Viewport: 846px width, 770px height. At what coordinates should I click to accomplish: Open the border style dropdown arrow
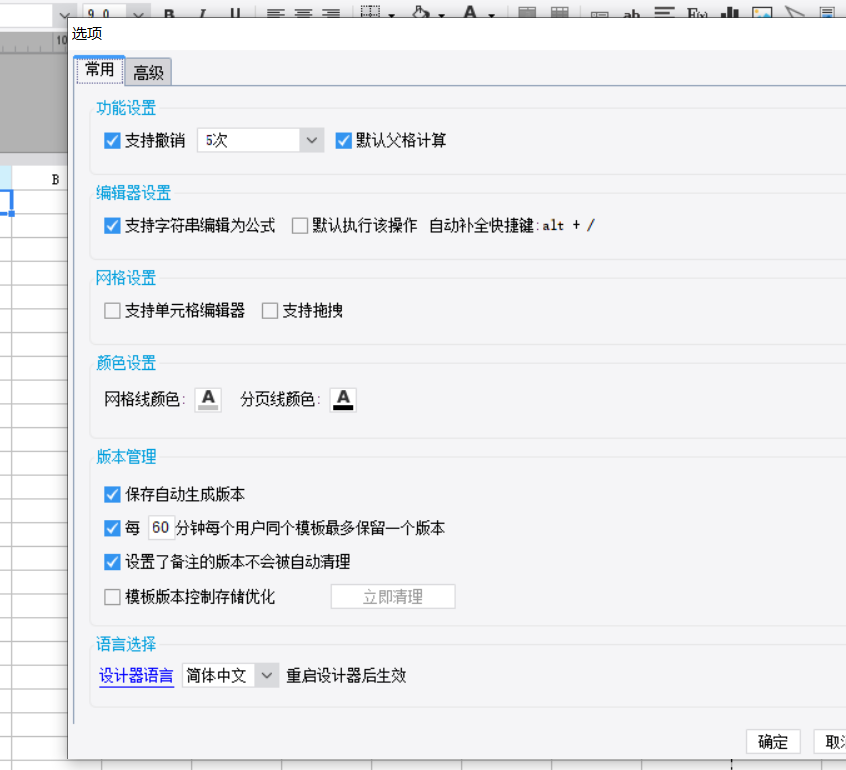(392, 15)
